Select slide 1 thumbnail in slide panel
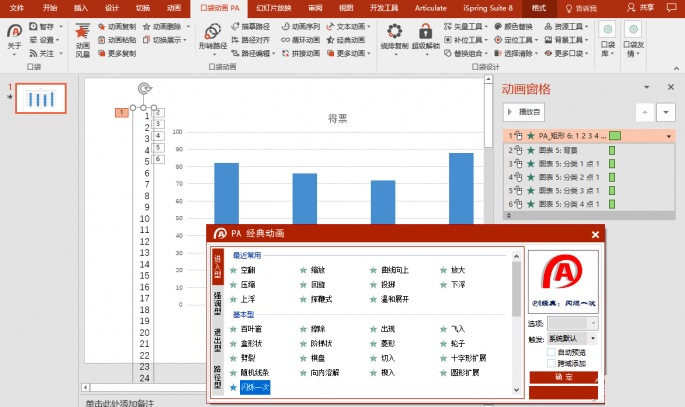The height and width of the screenshot is (407, 685). (39, 99)
